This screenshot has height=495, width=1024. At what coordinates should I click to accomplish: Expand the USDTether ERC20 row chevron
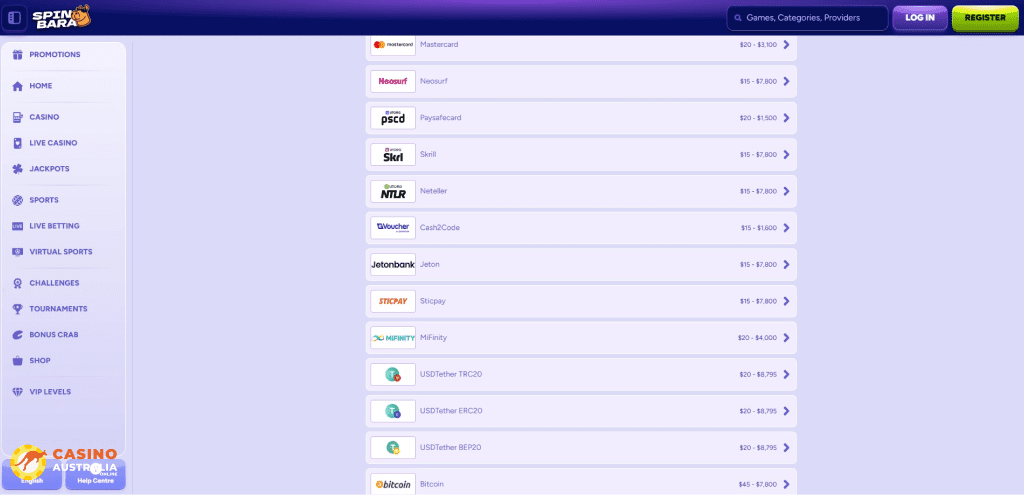click(786, 411)
